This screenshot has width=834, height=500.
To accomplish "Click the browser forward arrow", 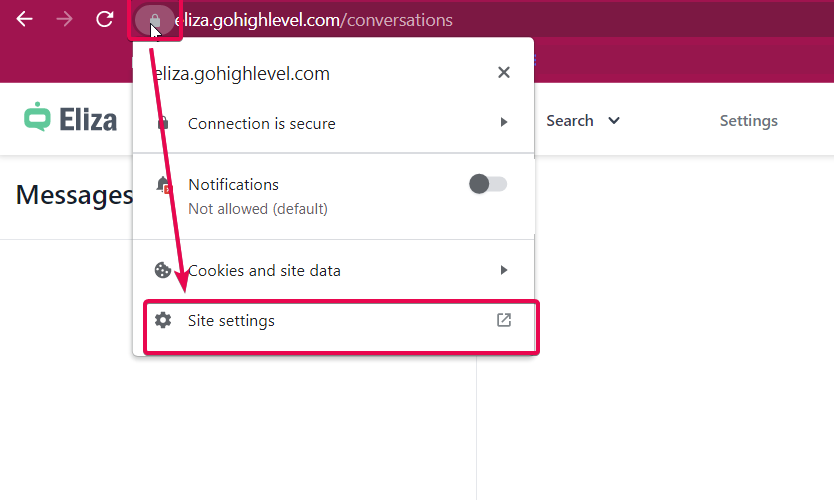I will coord(65,19).
